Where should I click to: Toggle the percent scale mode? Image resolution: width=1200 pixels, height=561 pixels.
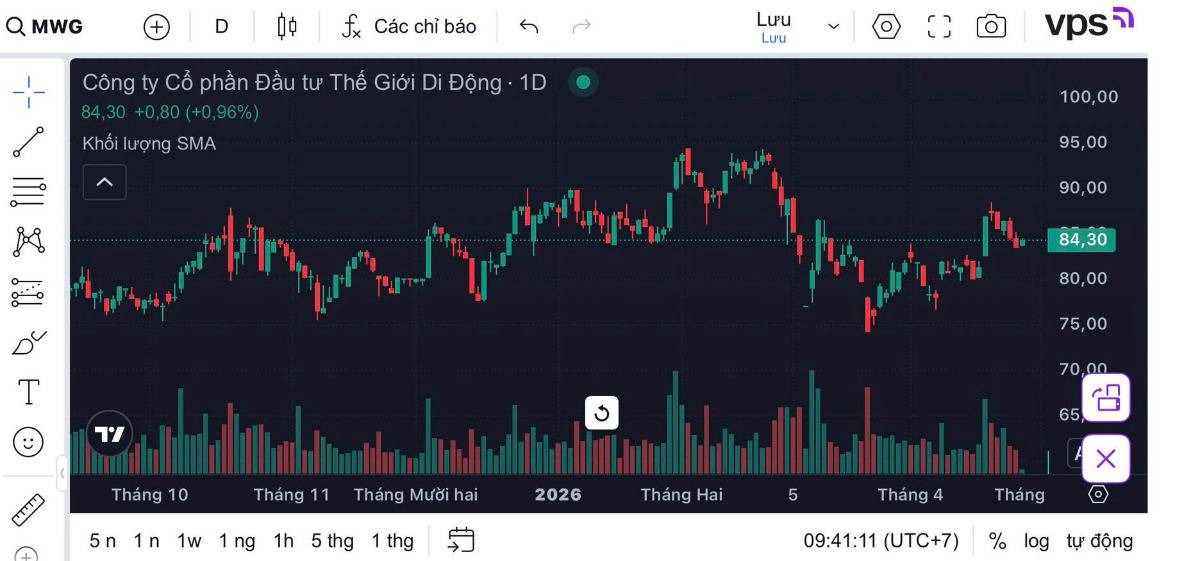[997, 541]
